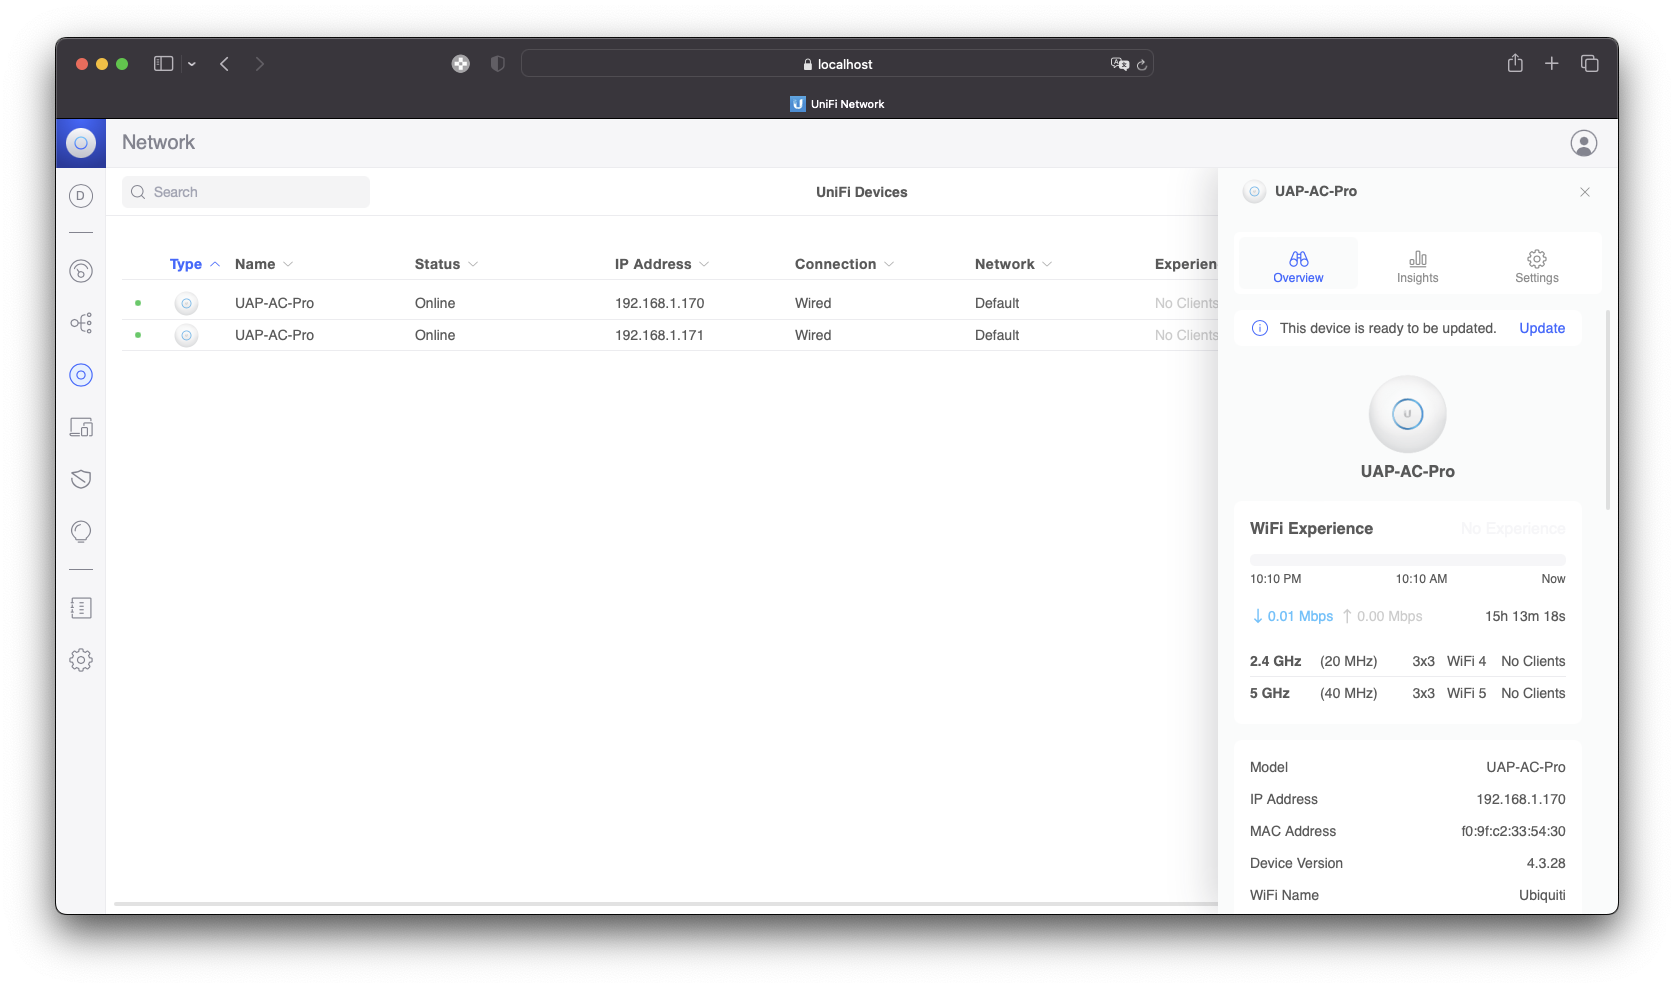Screen dimensions: 1674x988
Task: Open the System Log list icon in sidebar
Action: tap(81, 608)
